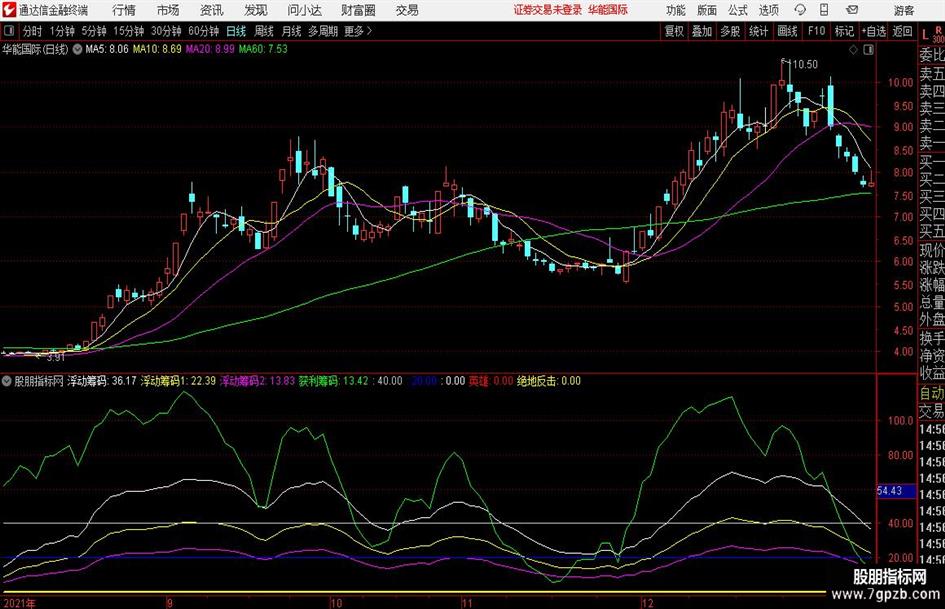
Task: Open the 选项 menu
Action: point(768,10)
